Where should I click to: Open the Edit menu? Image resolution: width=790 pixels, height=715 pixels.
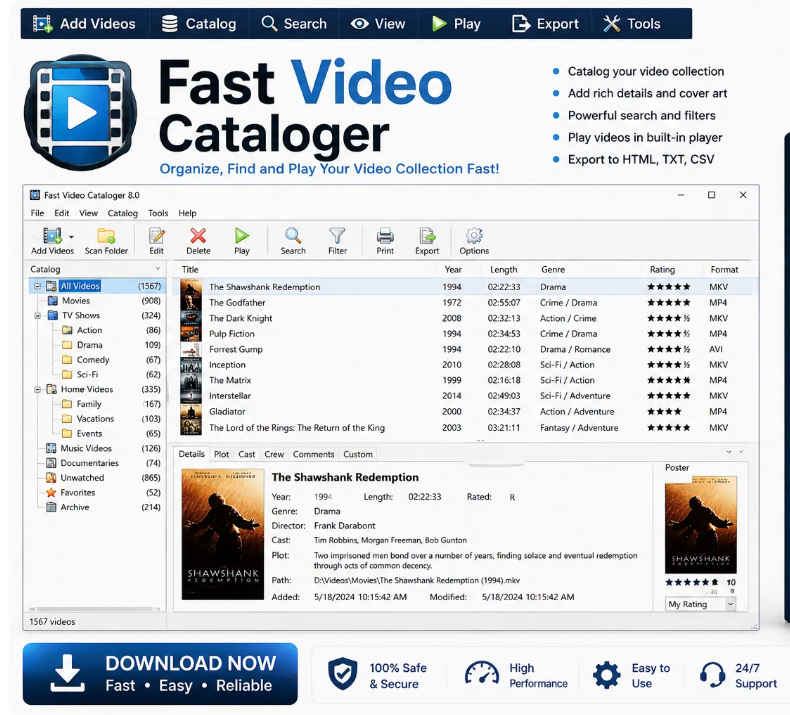61,213
